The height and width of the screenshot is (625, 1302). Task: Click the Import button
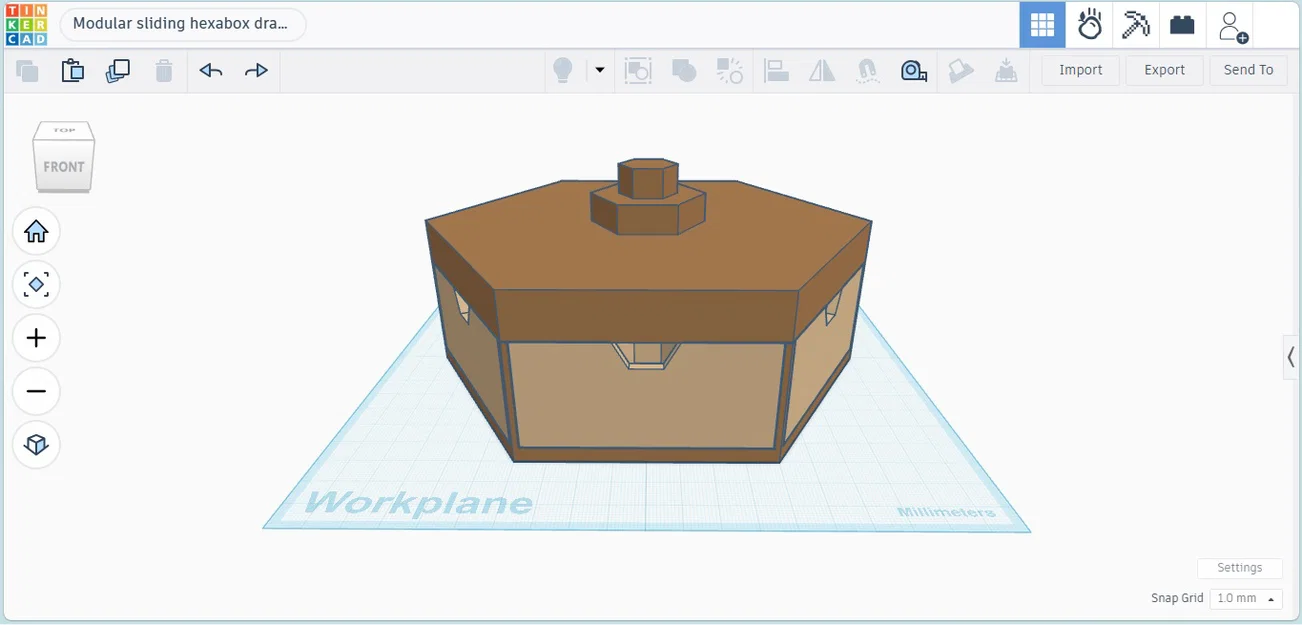1080,70
